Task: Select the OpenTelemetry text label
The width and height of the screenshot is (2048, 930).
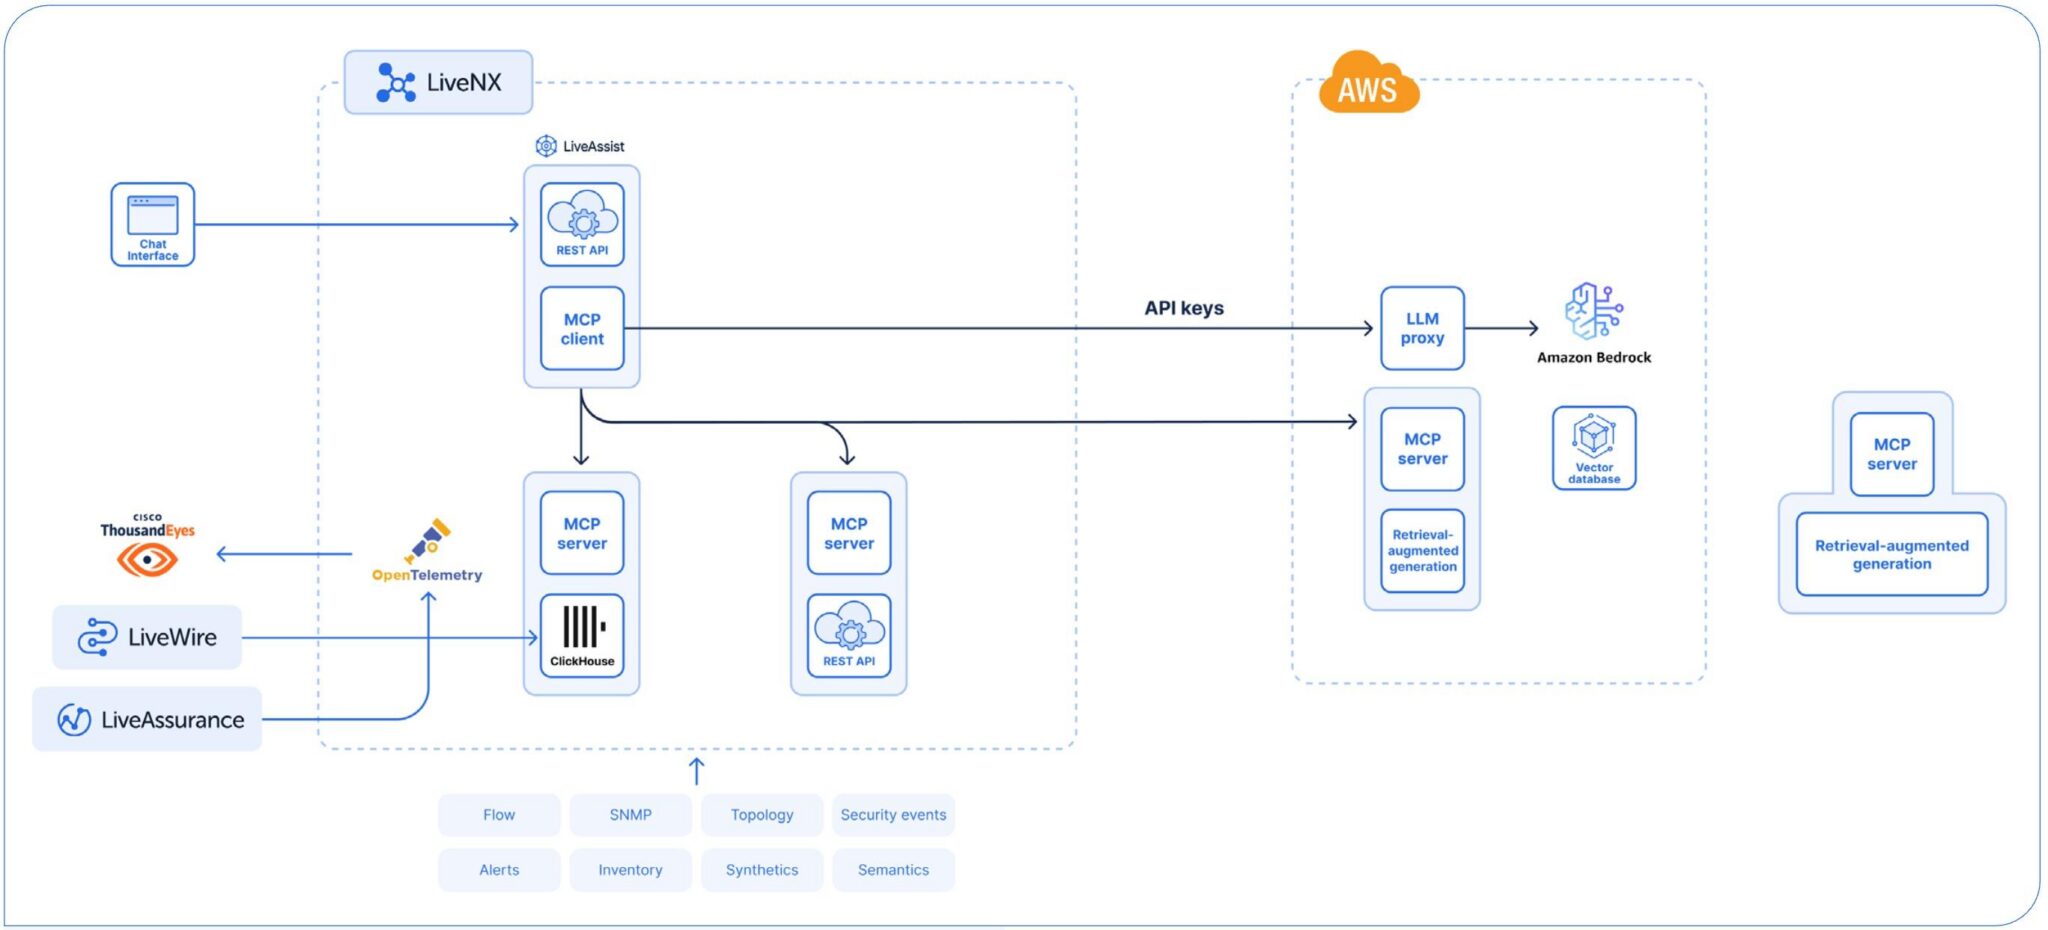Action: point(427,575)
